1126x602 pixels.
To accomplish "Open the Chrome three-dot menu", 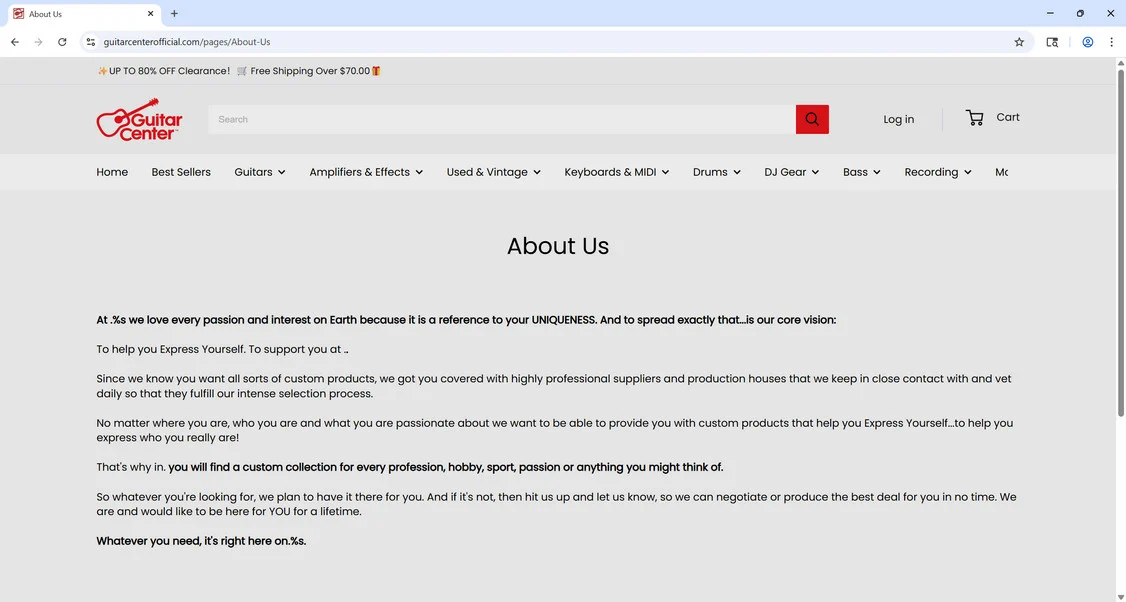I will [x=1112, y=42].
